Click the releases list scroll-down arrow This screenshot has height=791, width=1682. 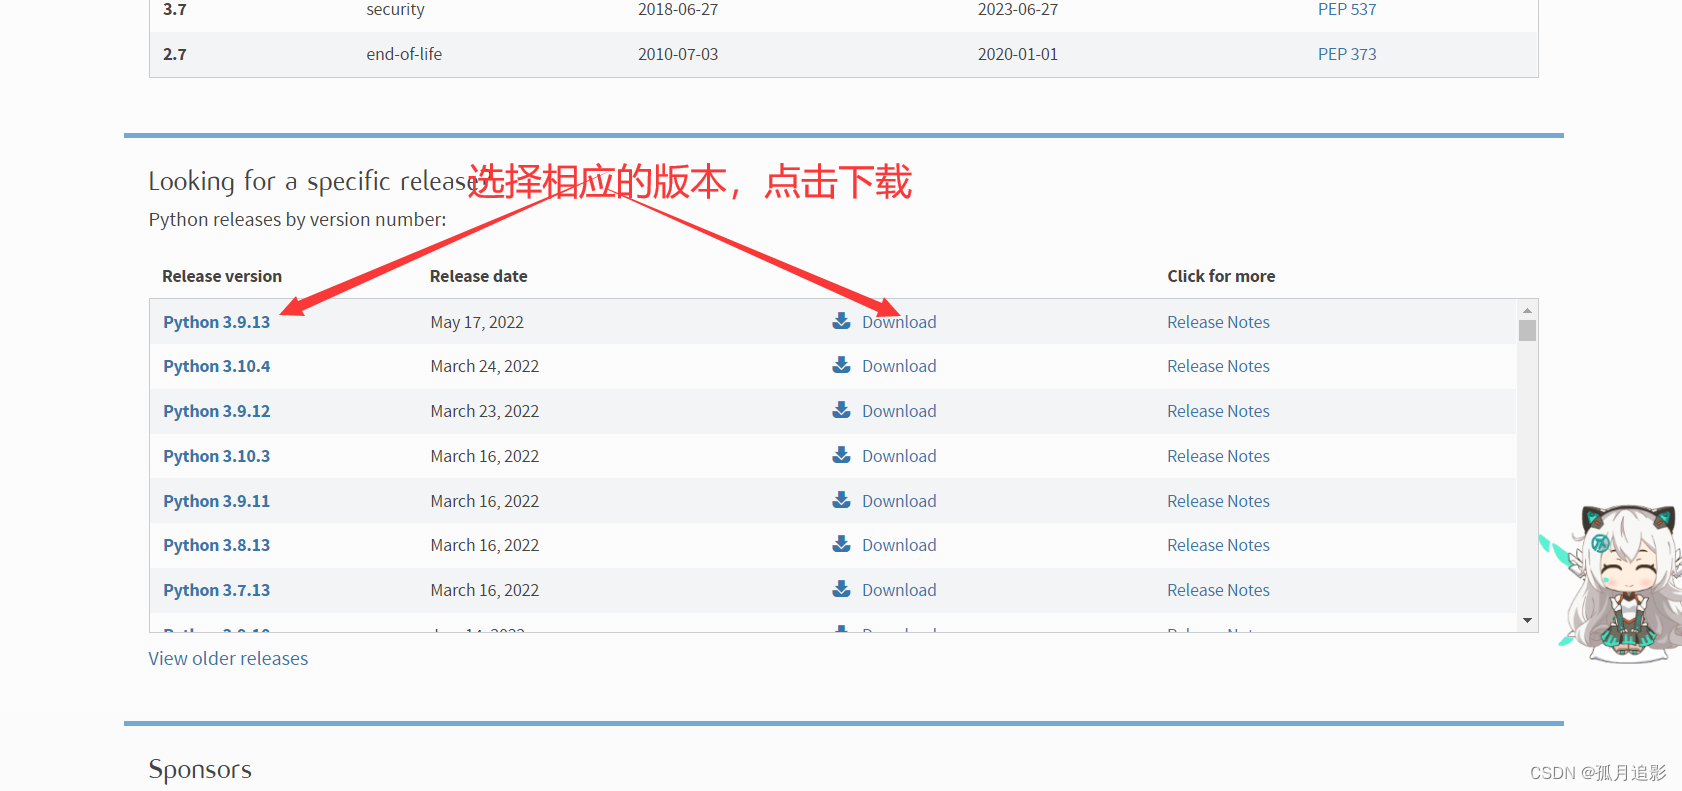click(1527, 621)
